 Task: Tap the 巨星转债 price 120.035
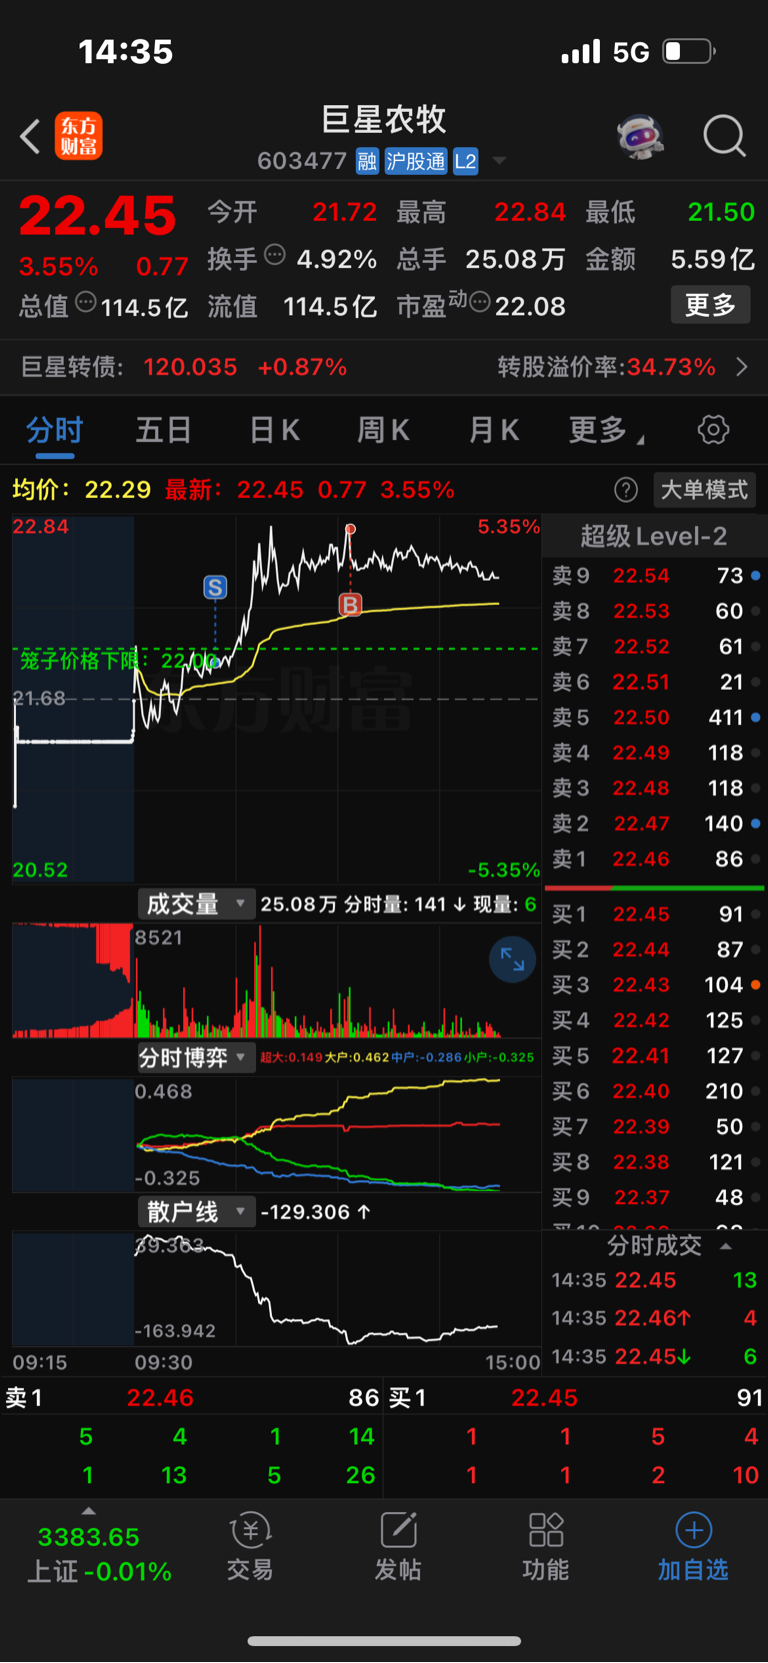(190, 367)
